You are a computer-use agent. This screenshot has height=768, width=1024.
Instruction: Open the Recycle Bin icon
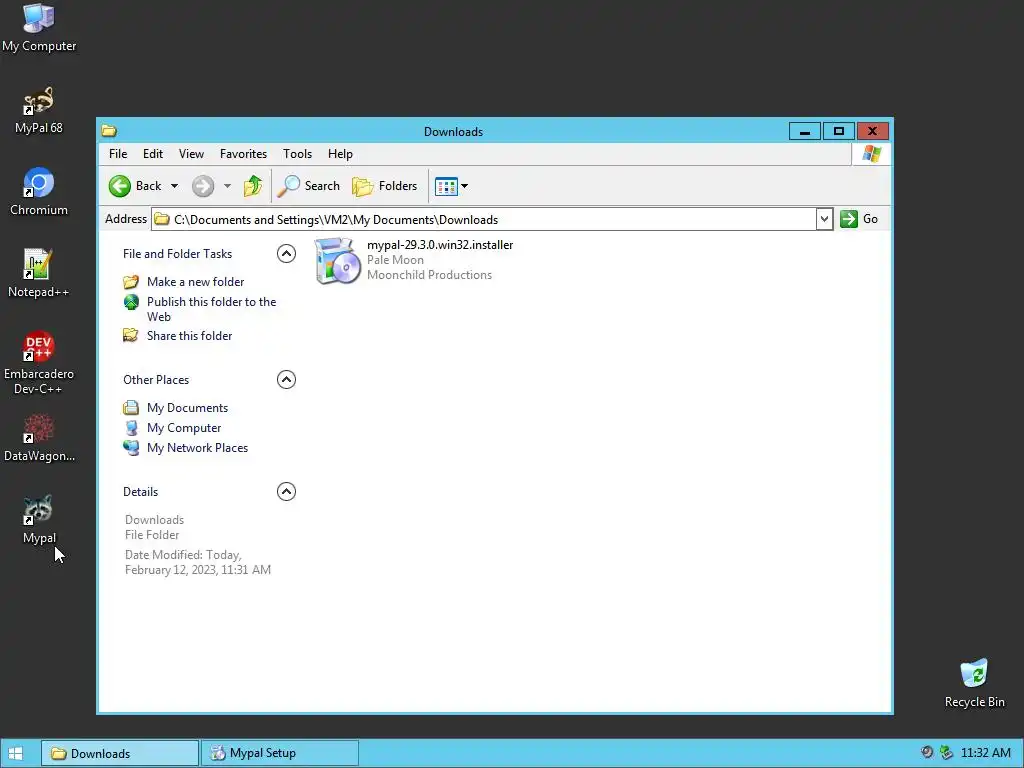974,684
